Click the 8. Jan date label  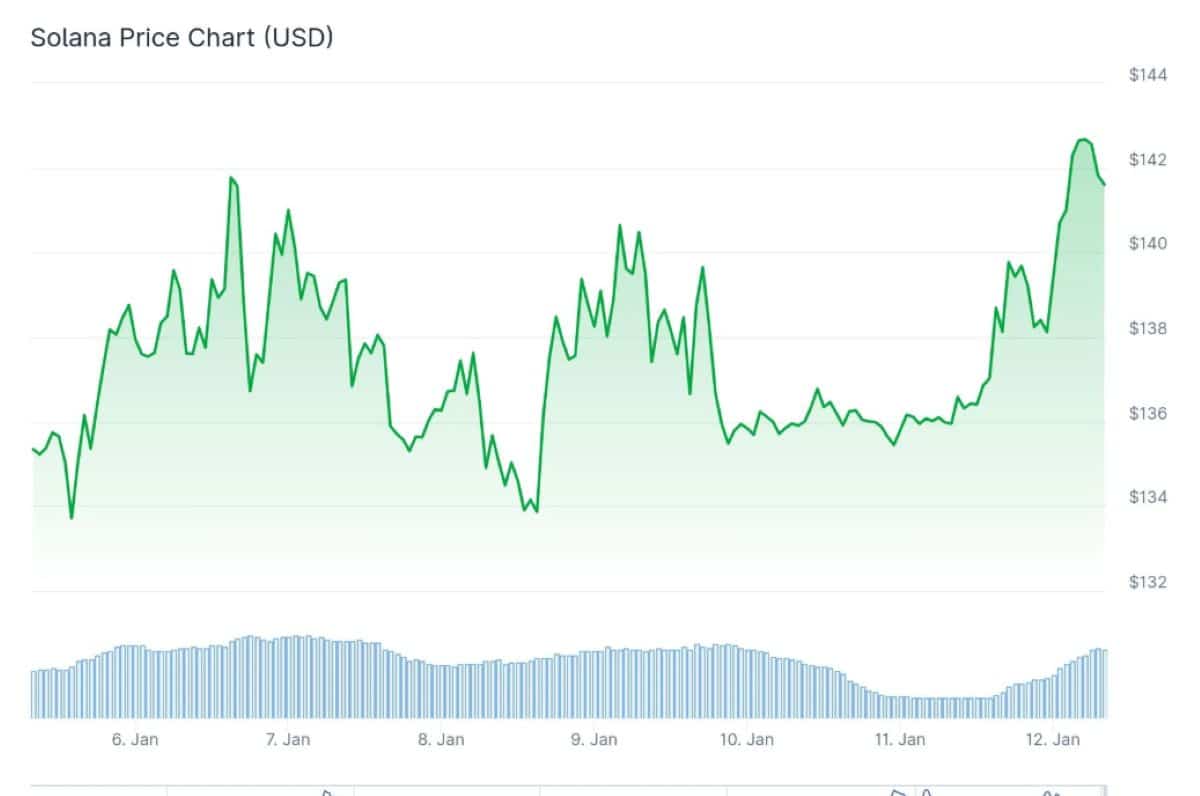(441, 740)
